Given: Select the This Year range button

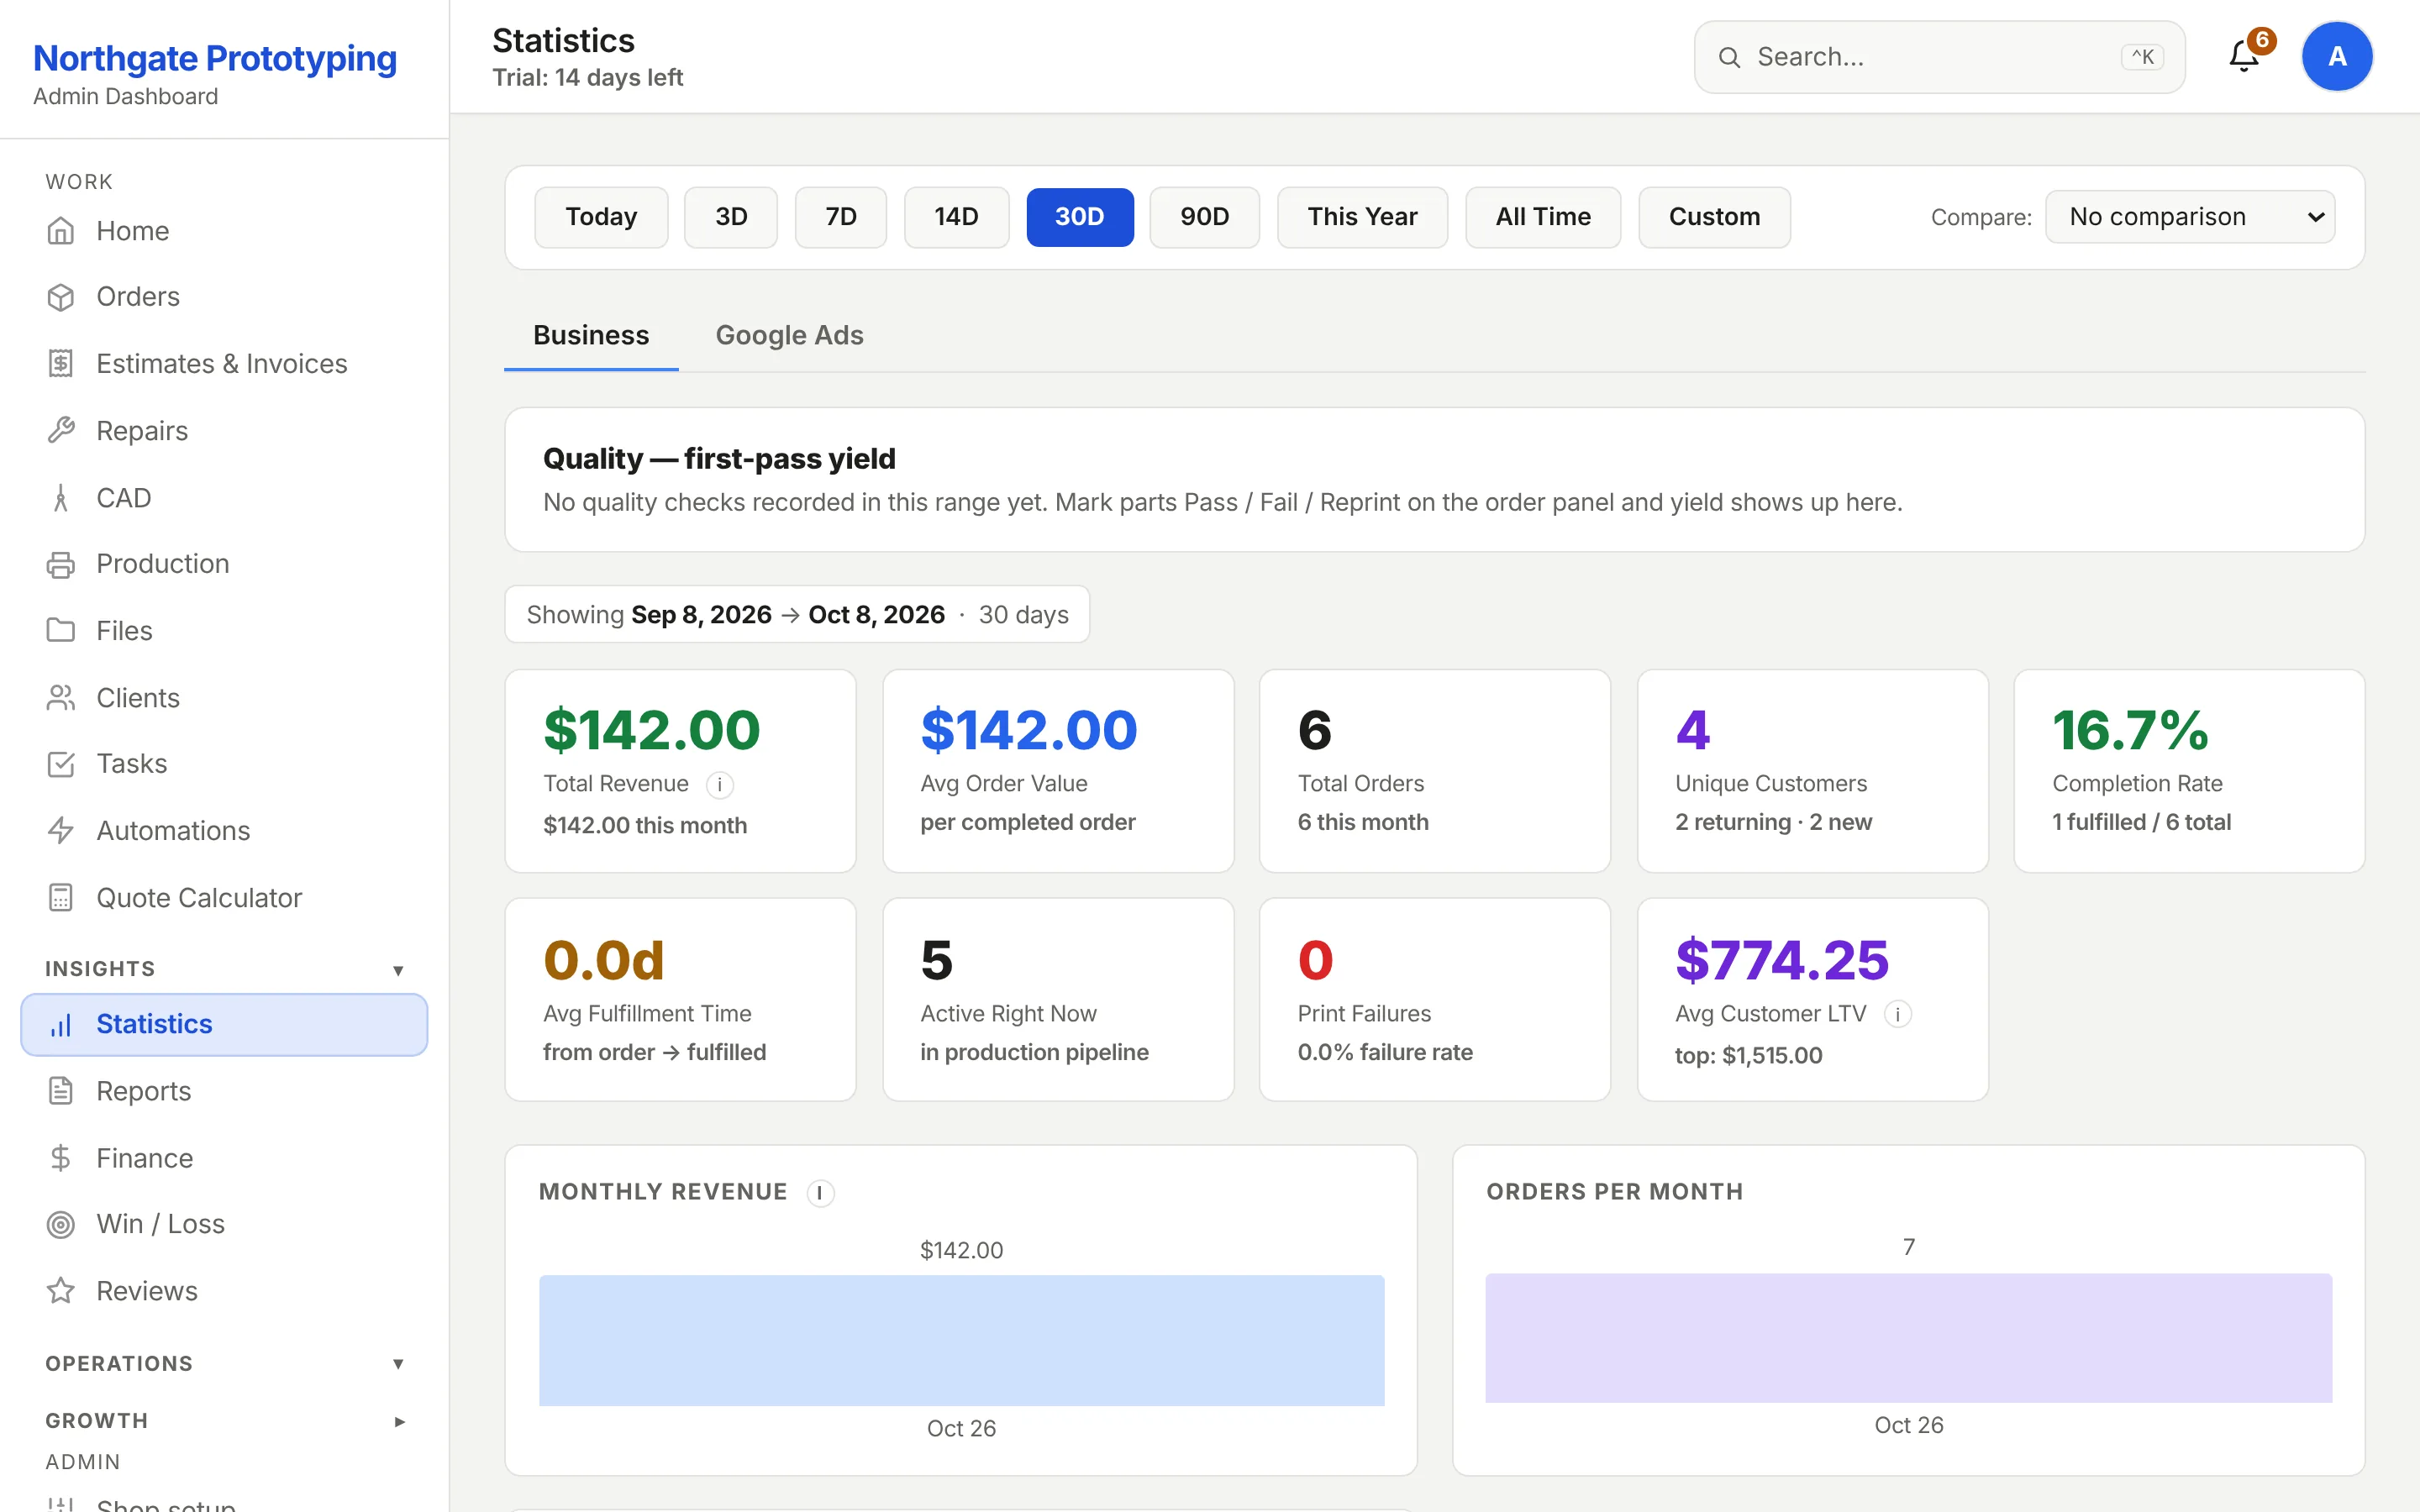Looking at the screenshot, I should click(x=1362, y=217).
